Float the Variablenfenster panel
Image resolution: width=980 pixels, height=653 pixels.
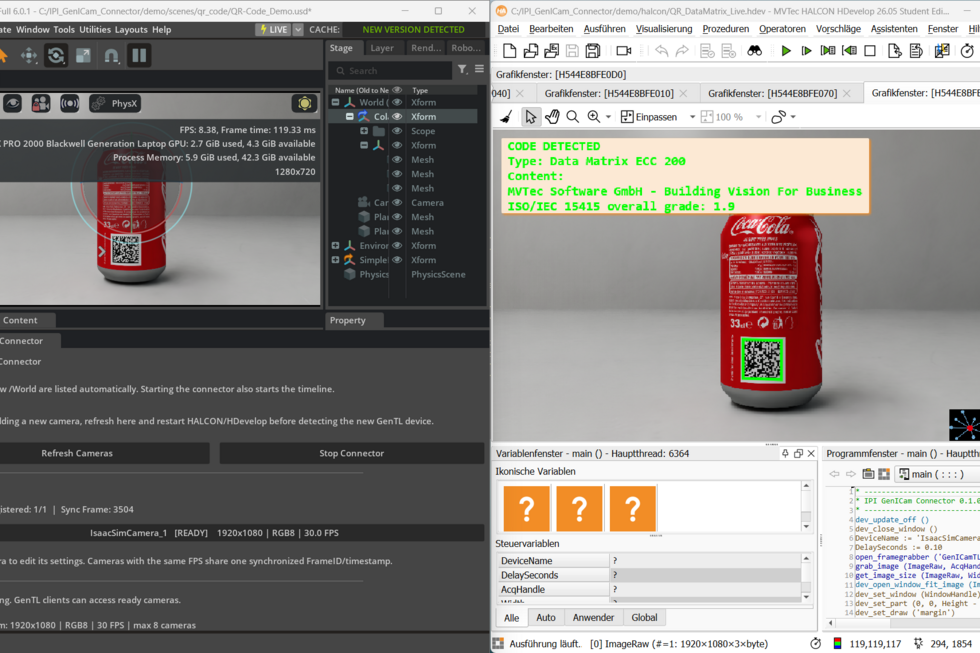pyautogui.click(x=798, y=453)
